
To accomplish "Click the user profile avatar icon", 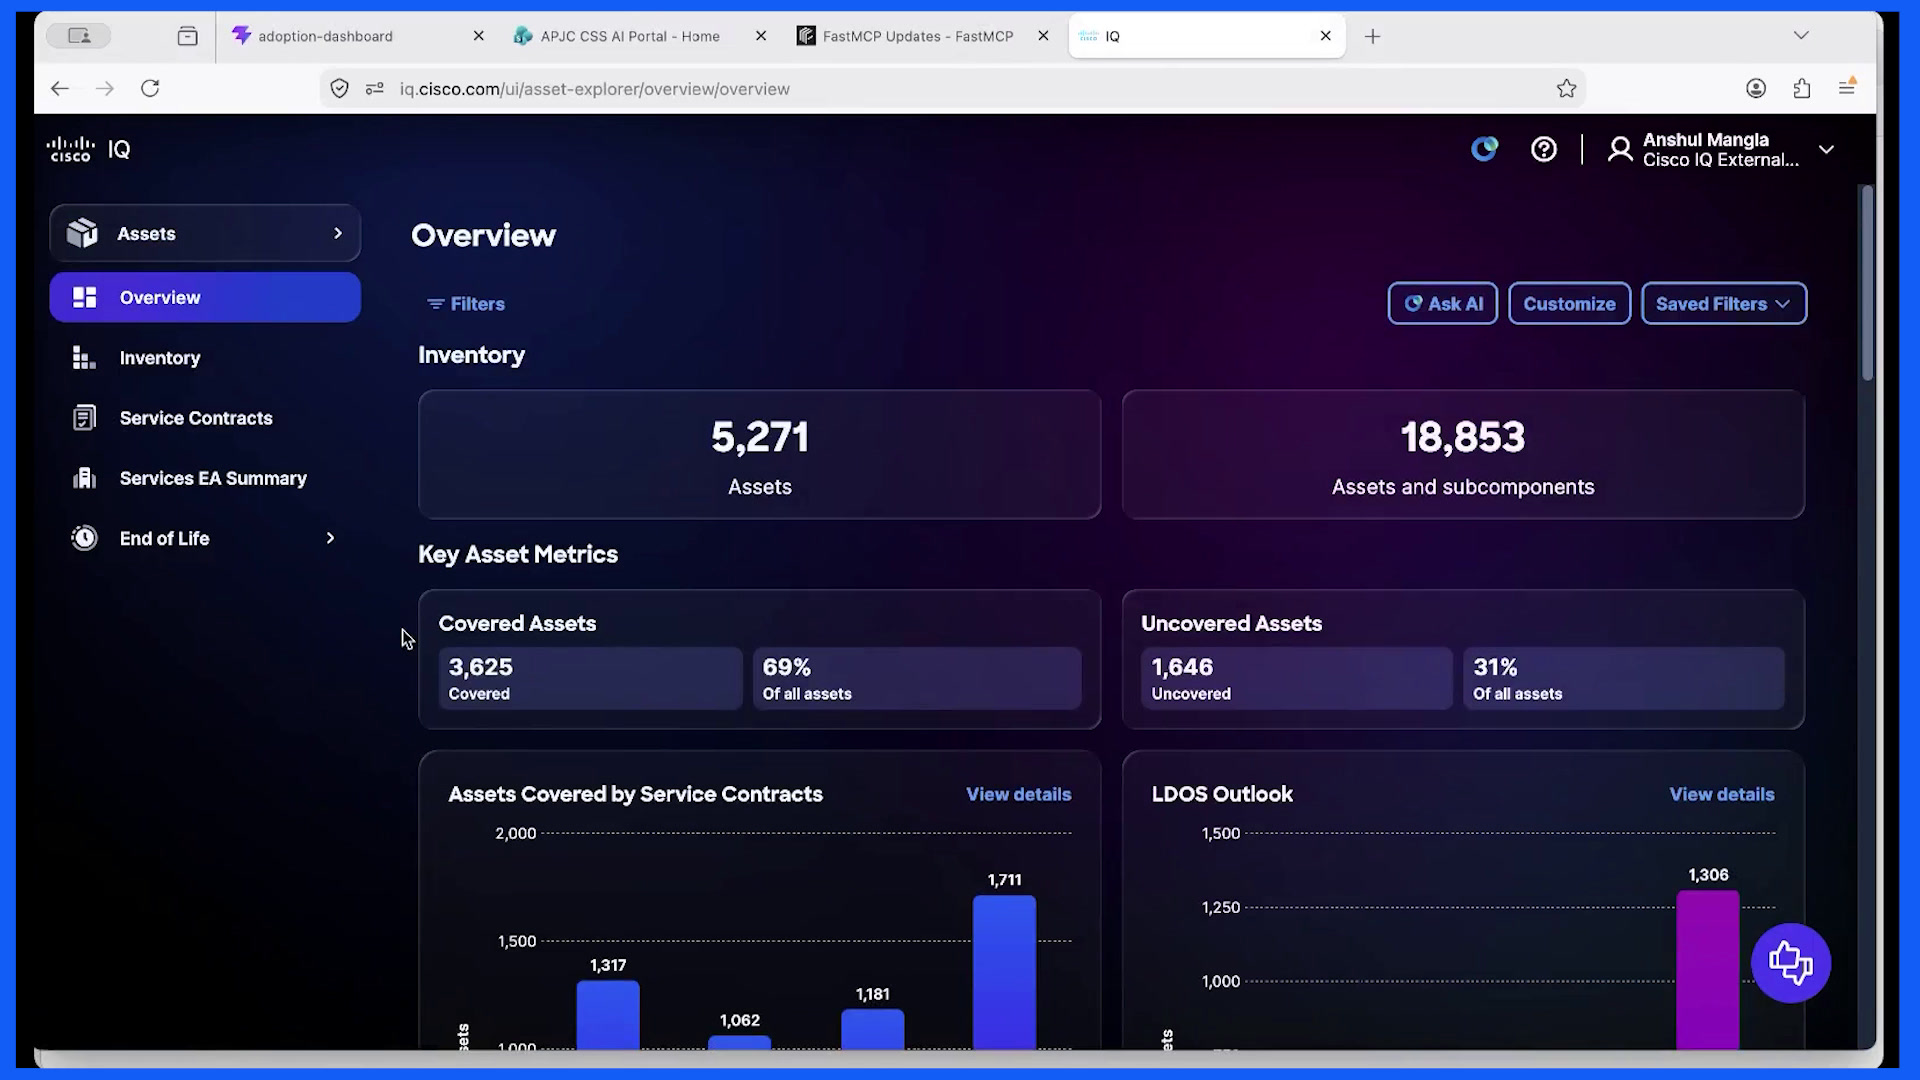I will tap(1620, 149).
